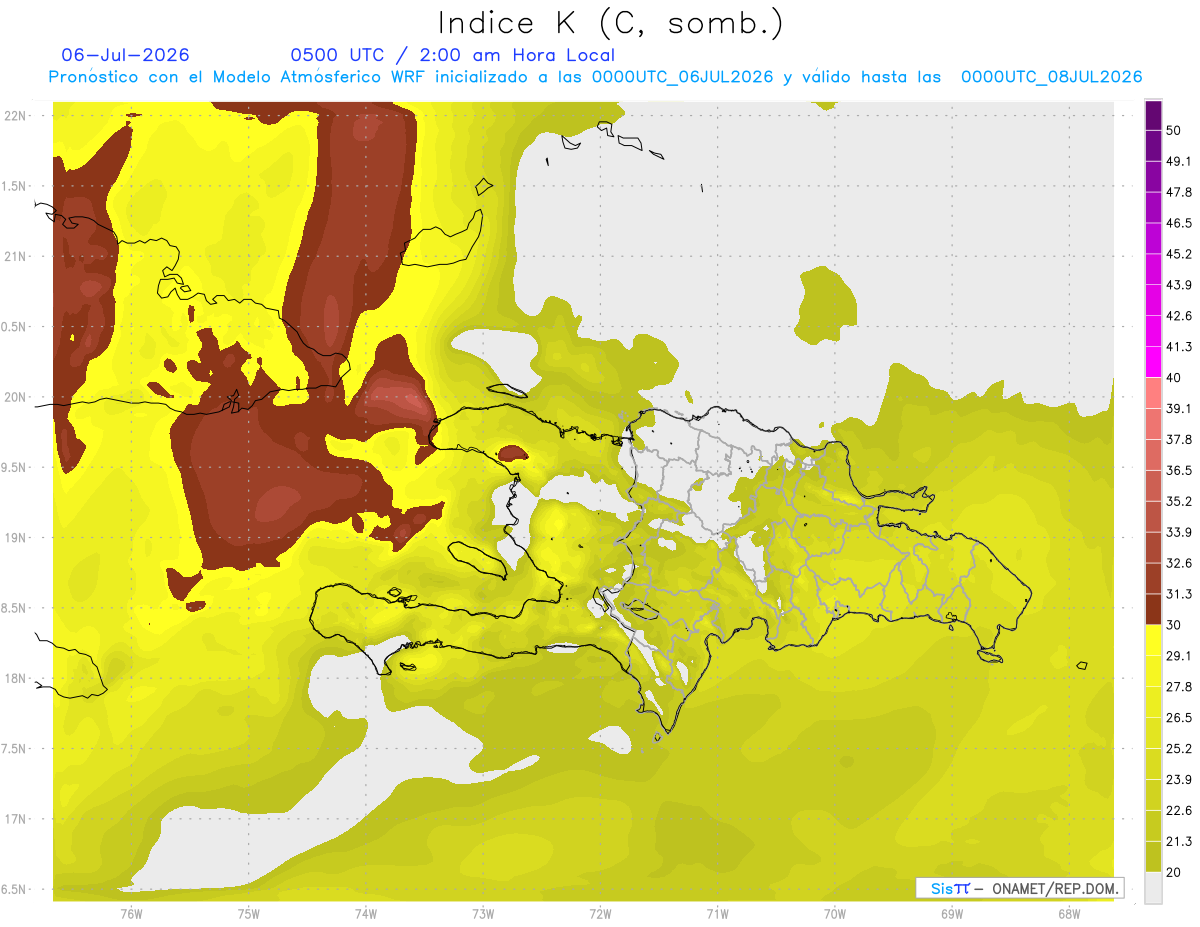The height and width of the screenshot is (927, 1200).
Task: Click the longitude label "69W"
Action: point(951,914)
